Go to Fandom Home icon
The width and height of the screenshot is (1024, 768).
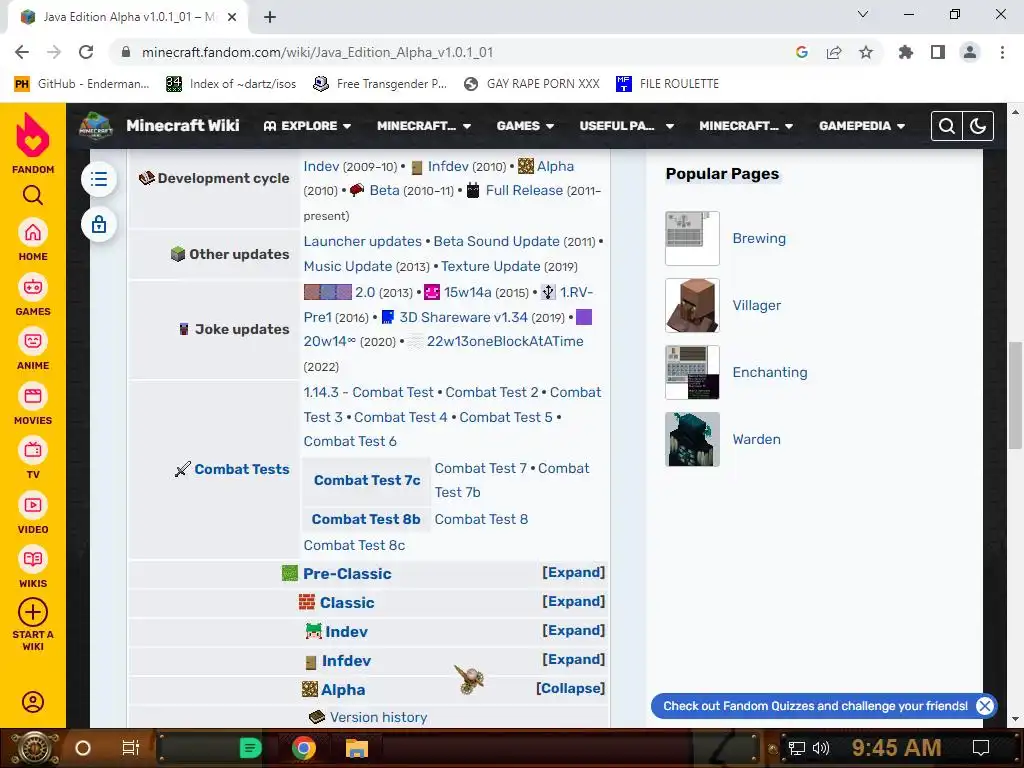(x=33, y=232)
